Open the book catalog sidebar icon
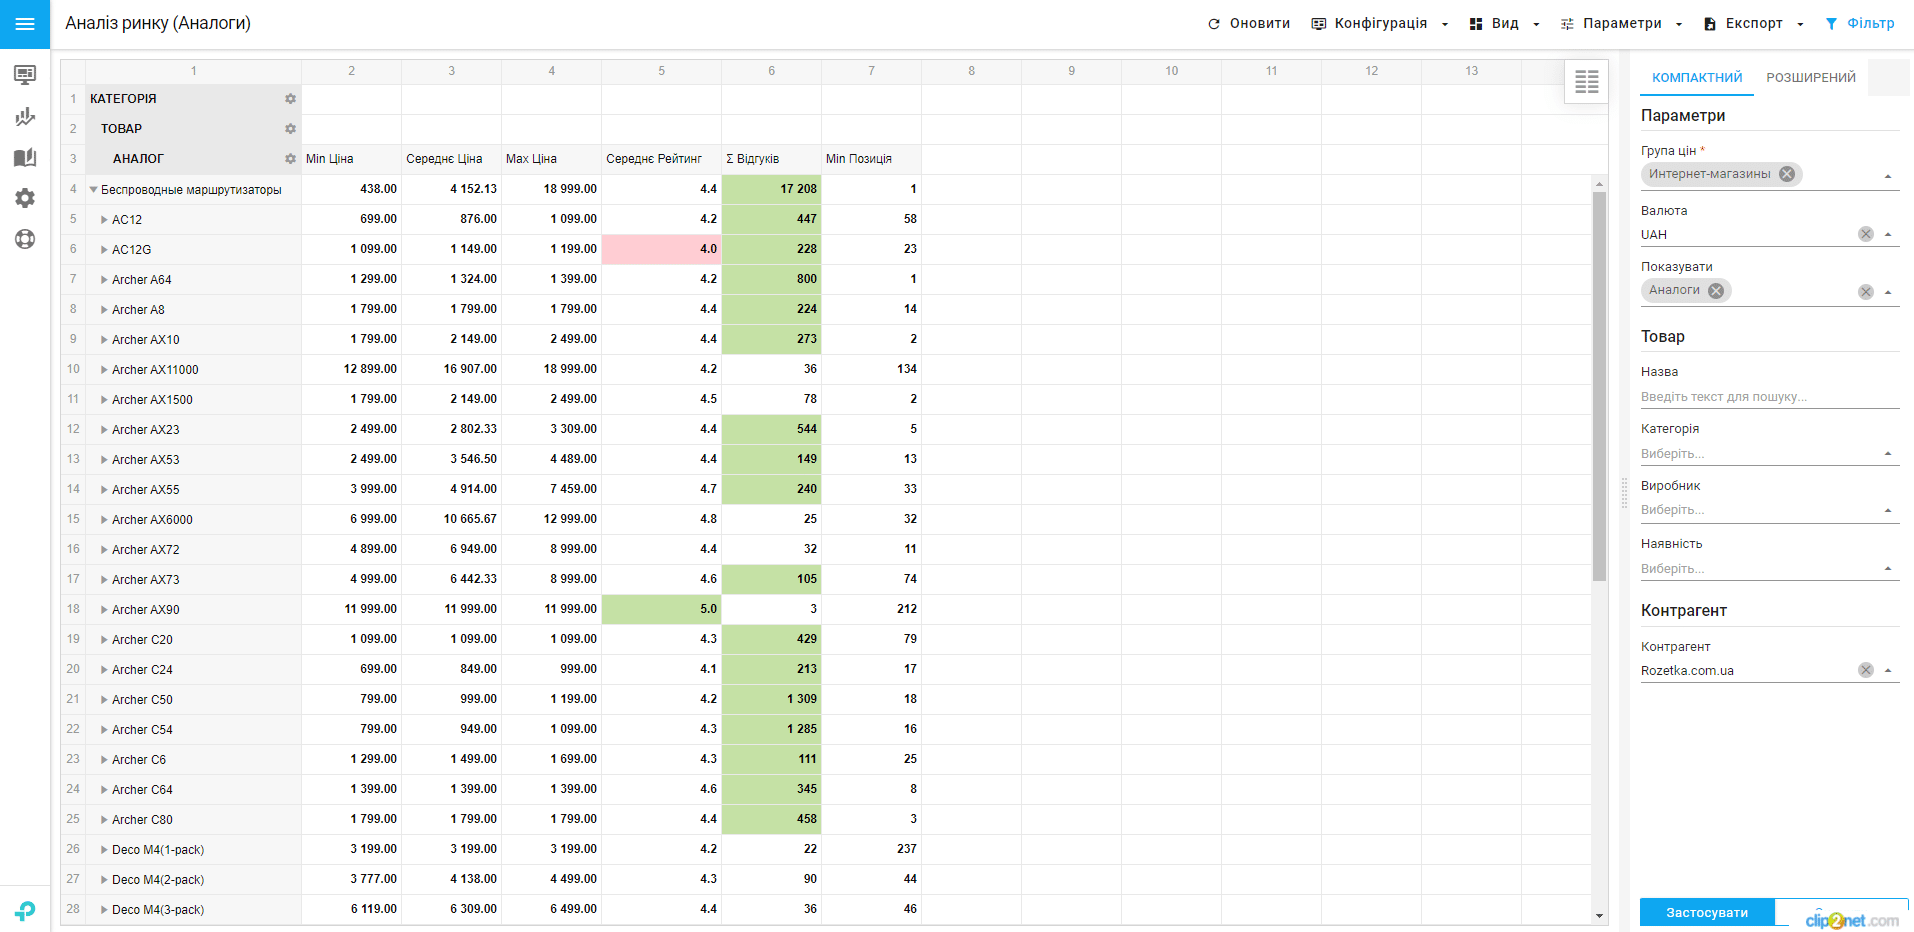This screenshot has width=1914, height=932. [25, 158]
